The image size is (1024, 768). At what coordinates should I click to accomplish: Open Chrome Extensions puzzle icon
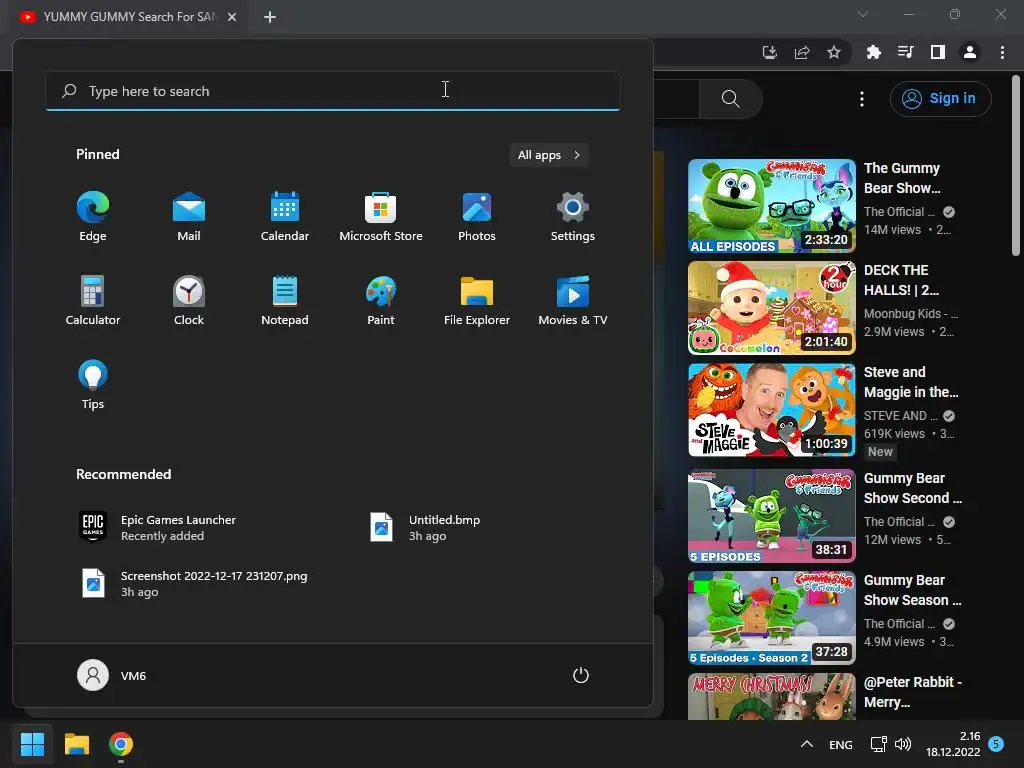pyautogui.click(x=873, y=52)
